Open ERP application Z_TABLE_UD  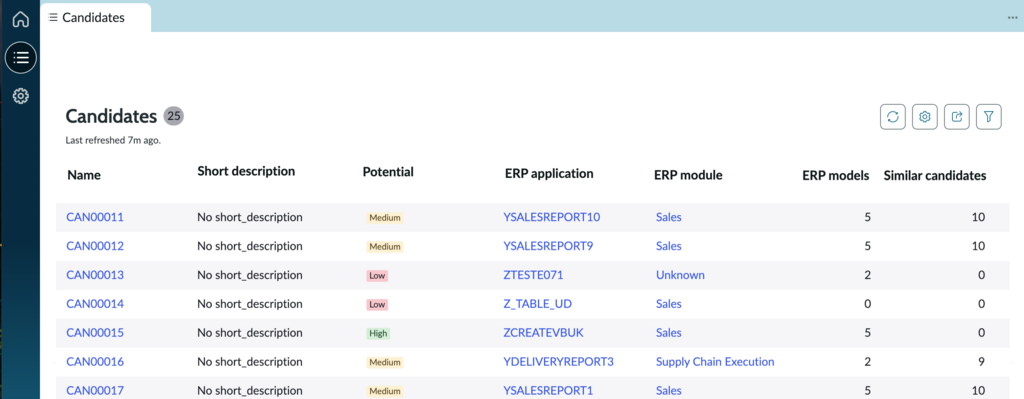coord(538,304)
